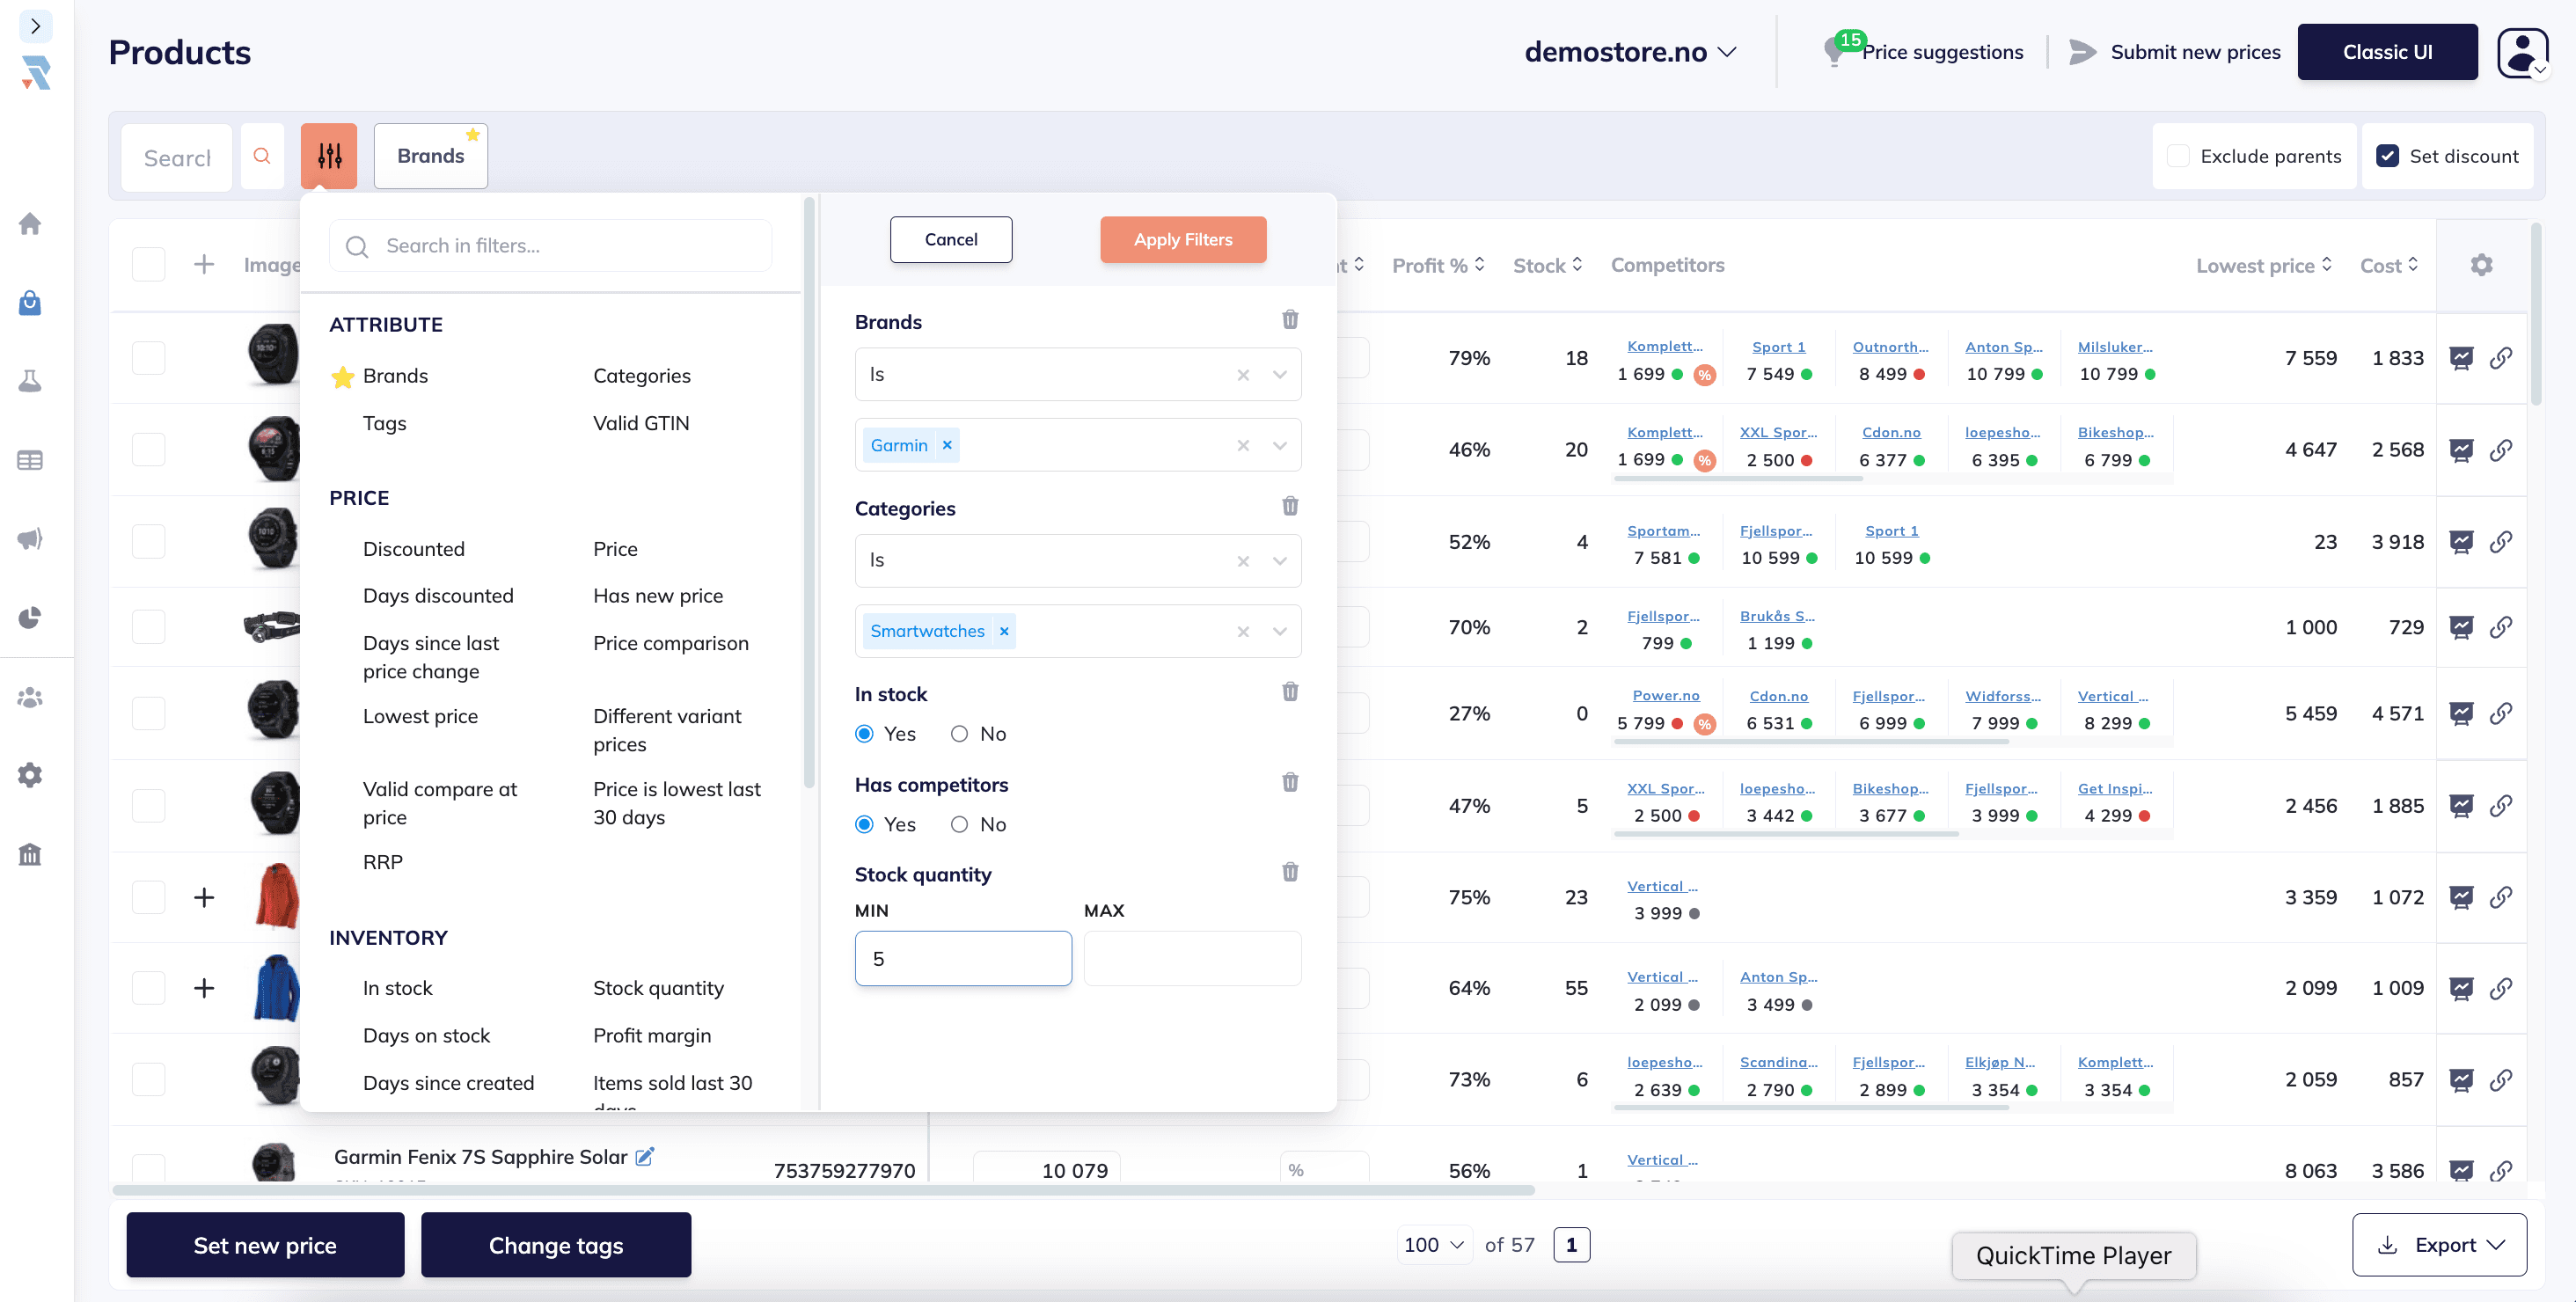This screenshot has width=2576, height=1302.
Task: Open the Home icon in sidebar
Action: 30,223
